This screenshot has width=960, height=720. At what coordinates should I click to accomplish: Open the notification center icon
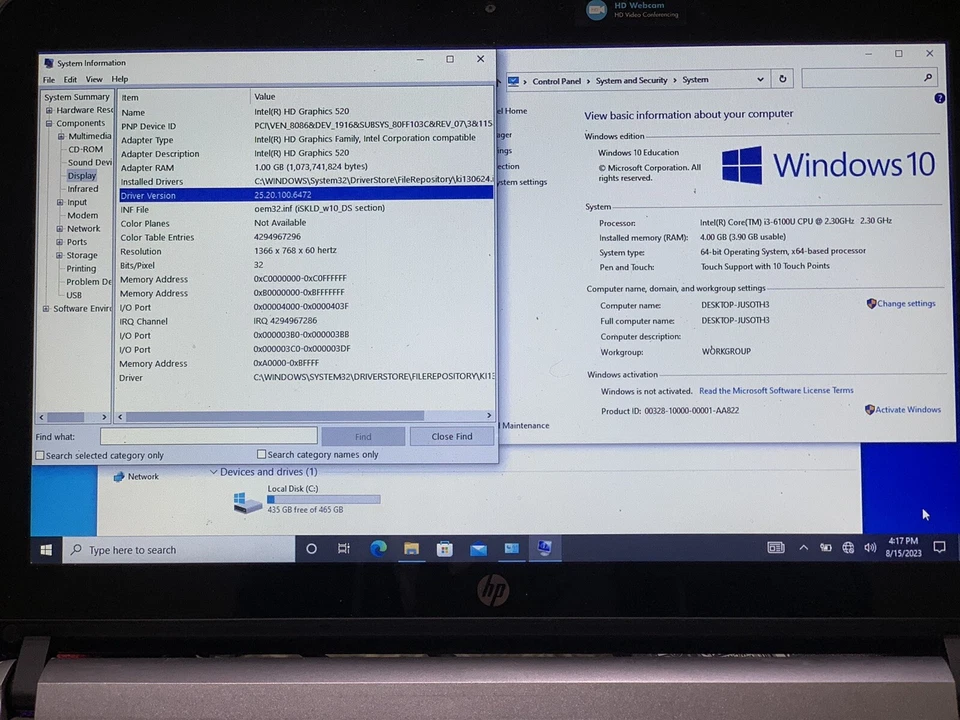939,548
